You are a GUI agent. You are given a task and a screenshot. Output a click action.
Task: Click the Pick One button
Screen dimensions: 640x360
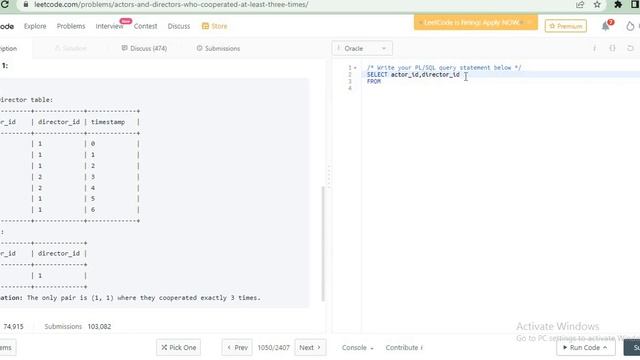coord(178,347)
